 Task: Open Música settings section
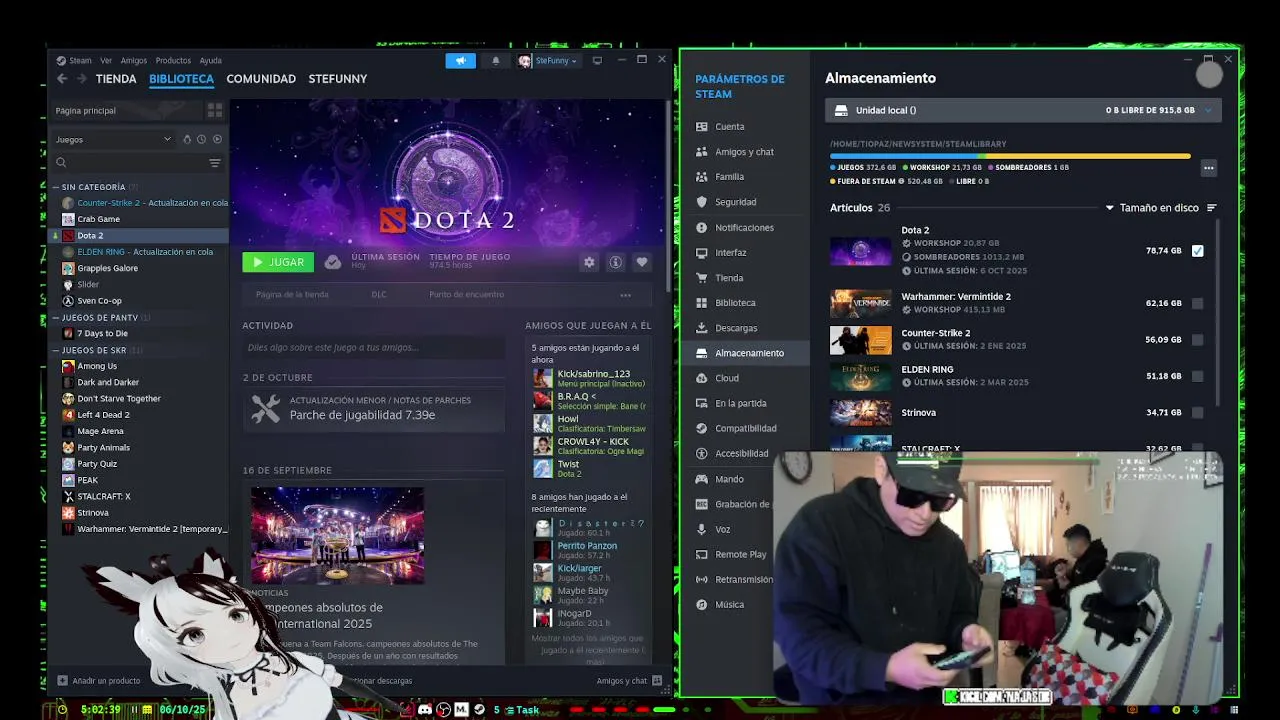(729, 605)
